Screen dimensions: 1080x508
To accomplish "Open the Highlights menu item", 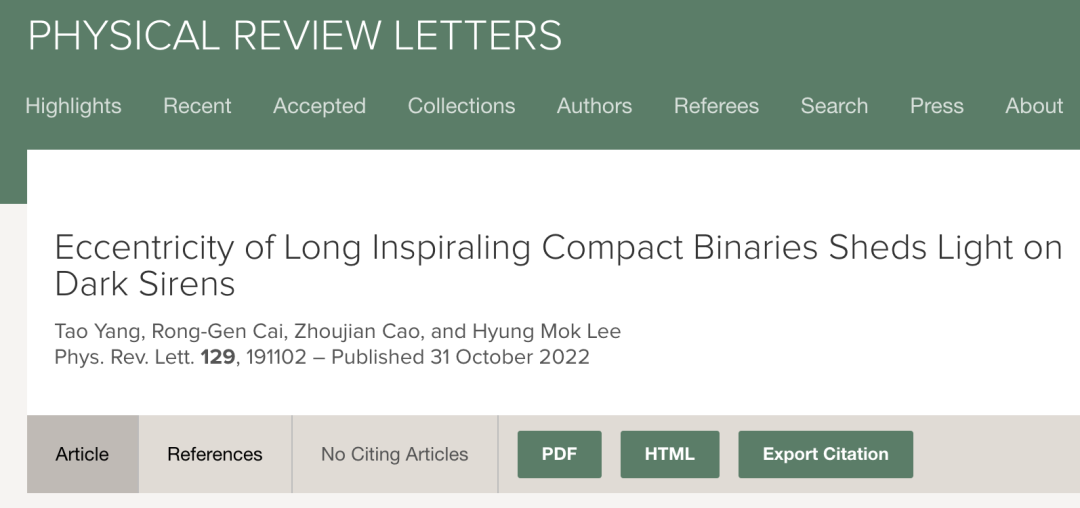I will point(73,106).
